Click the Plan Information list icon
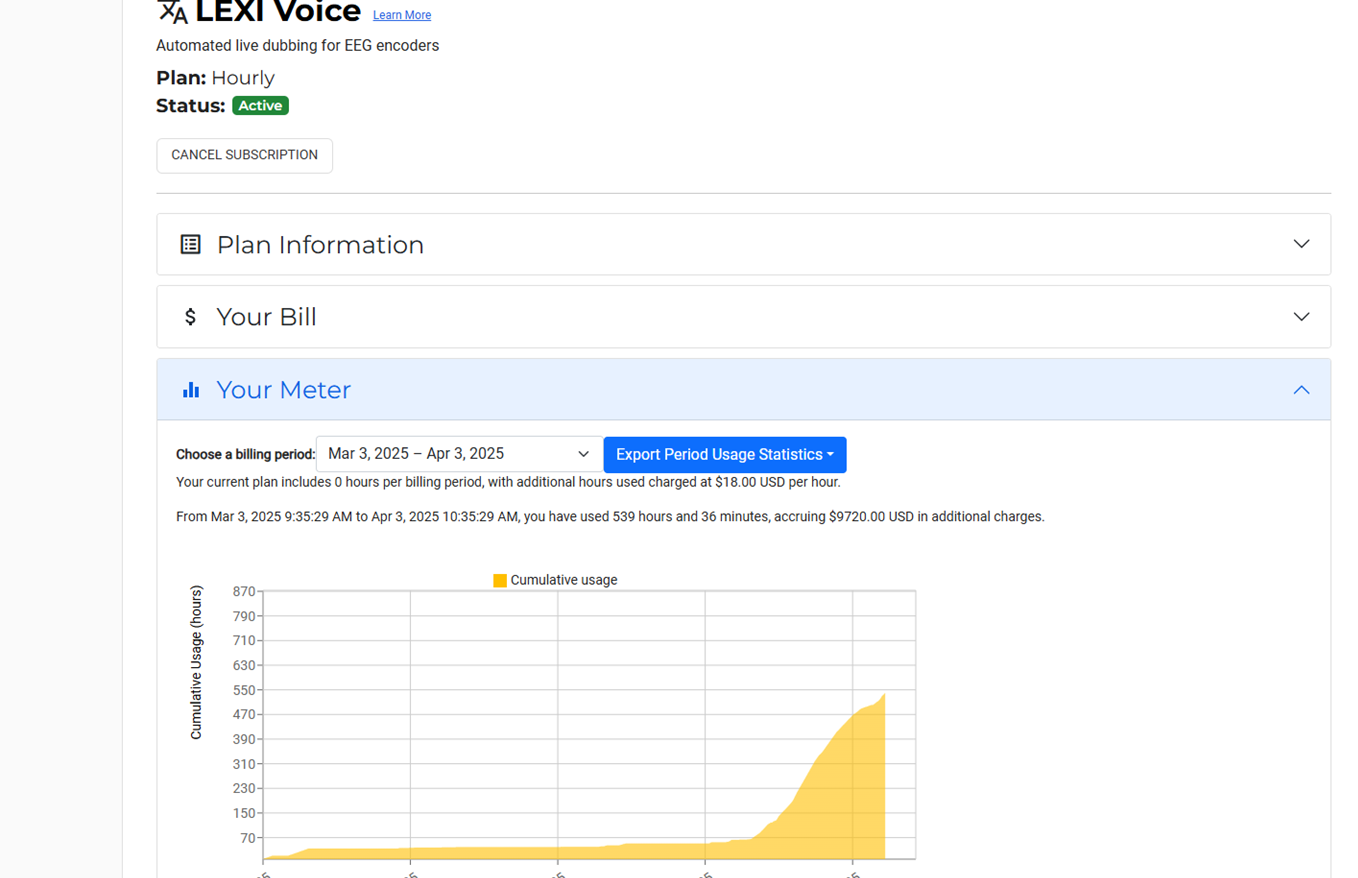The image size is (1358, 878). pyautogui.click(x=190, y=244)
